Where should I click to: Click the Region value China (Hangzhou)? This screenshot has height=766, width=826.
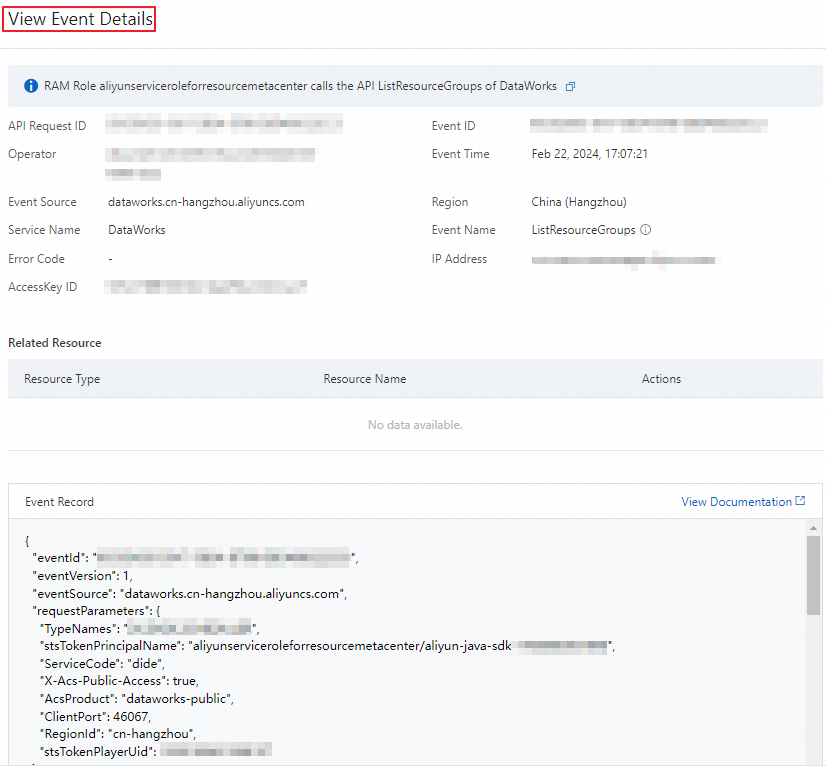pos(579,202)
